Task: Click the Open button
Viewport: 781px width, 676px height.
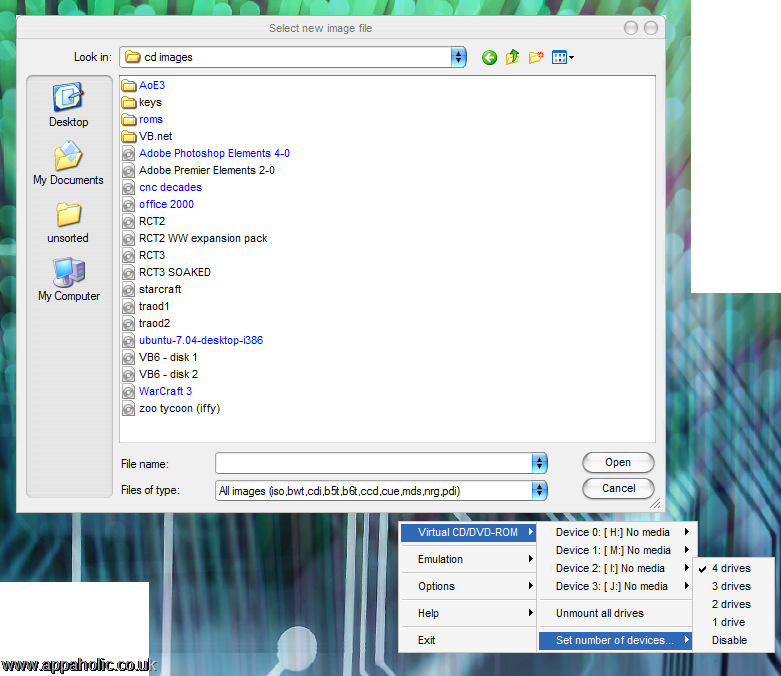Action: [618, 462]
